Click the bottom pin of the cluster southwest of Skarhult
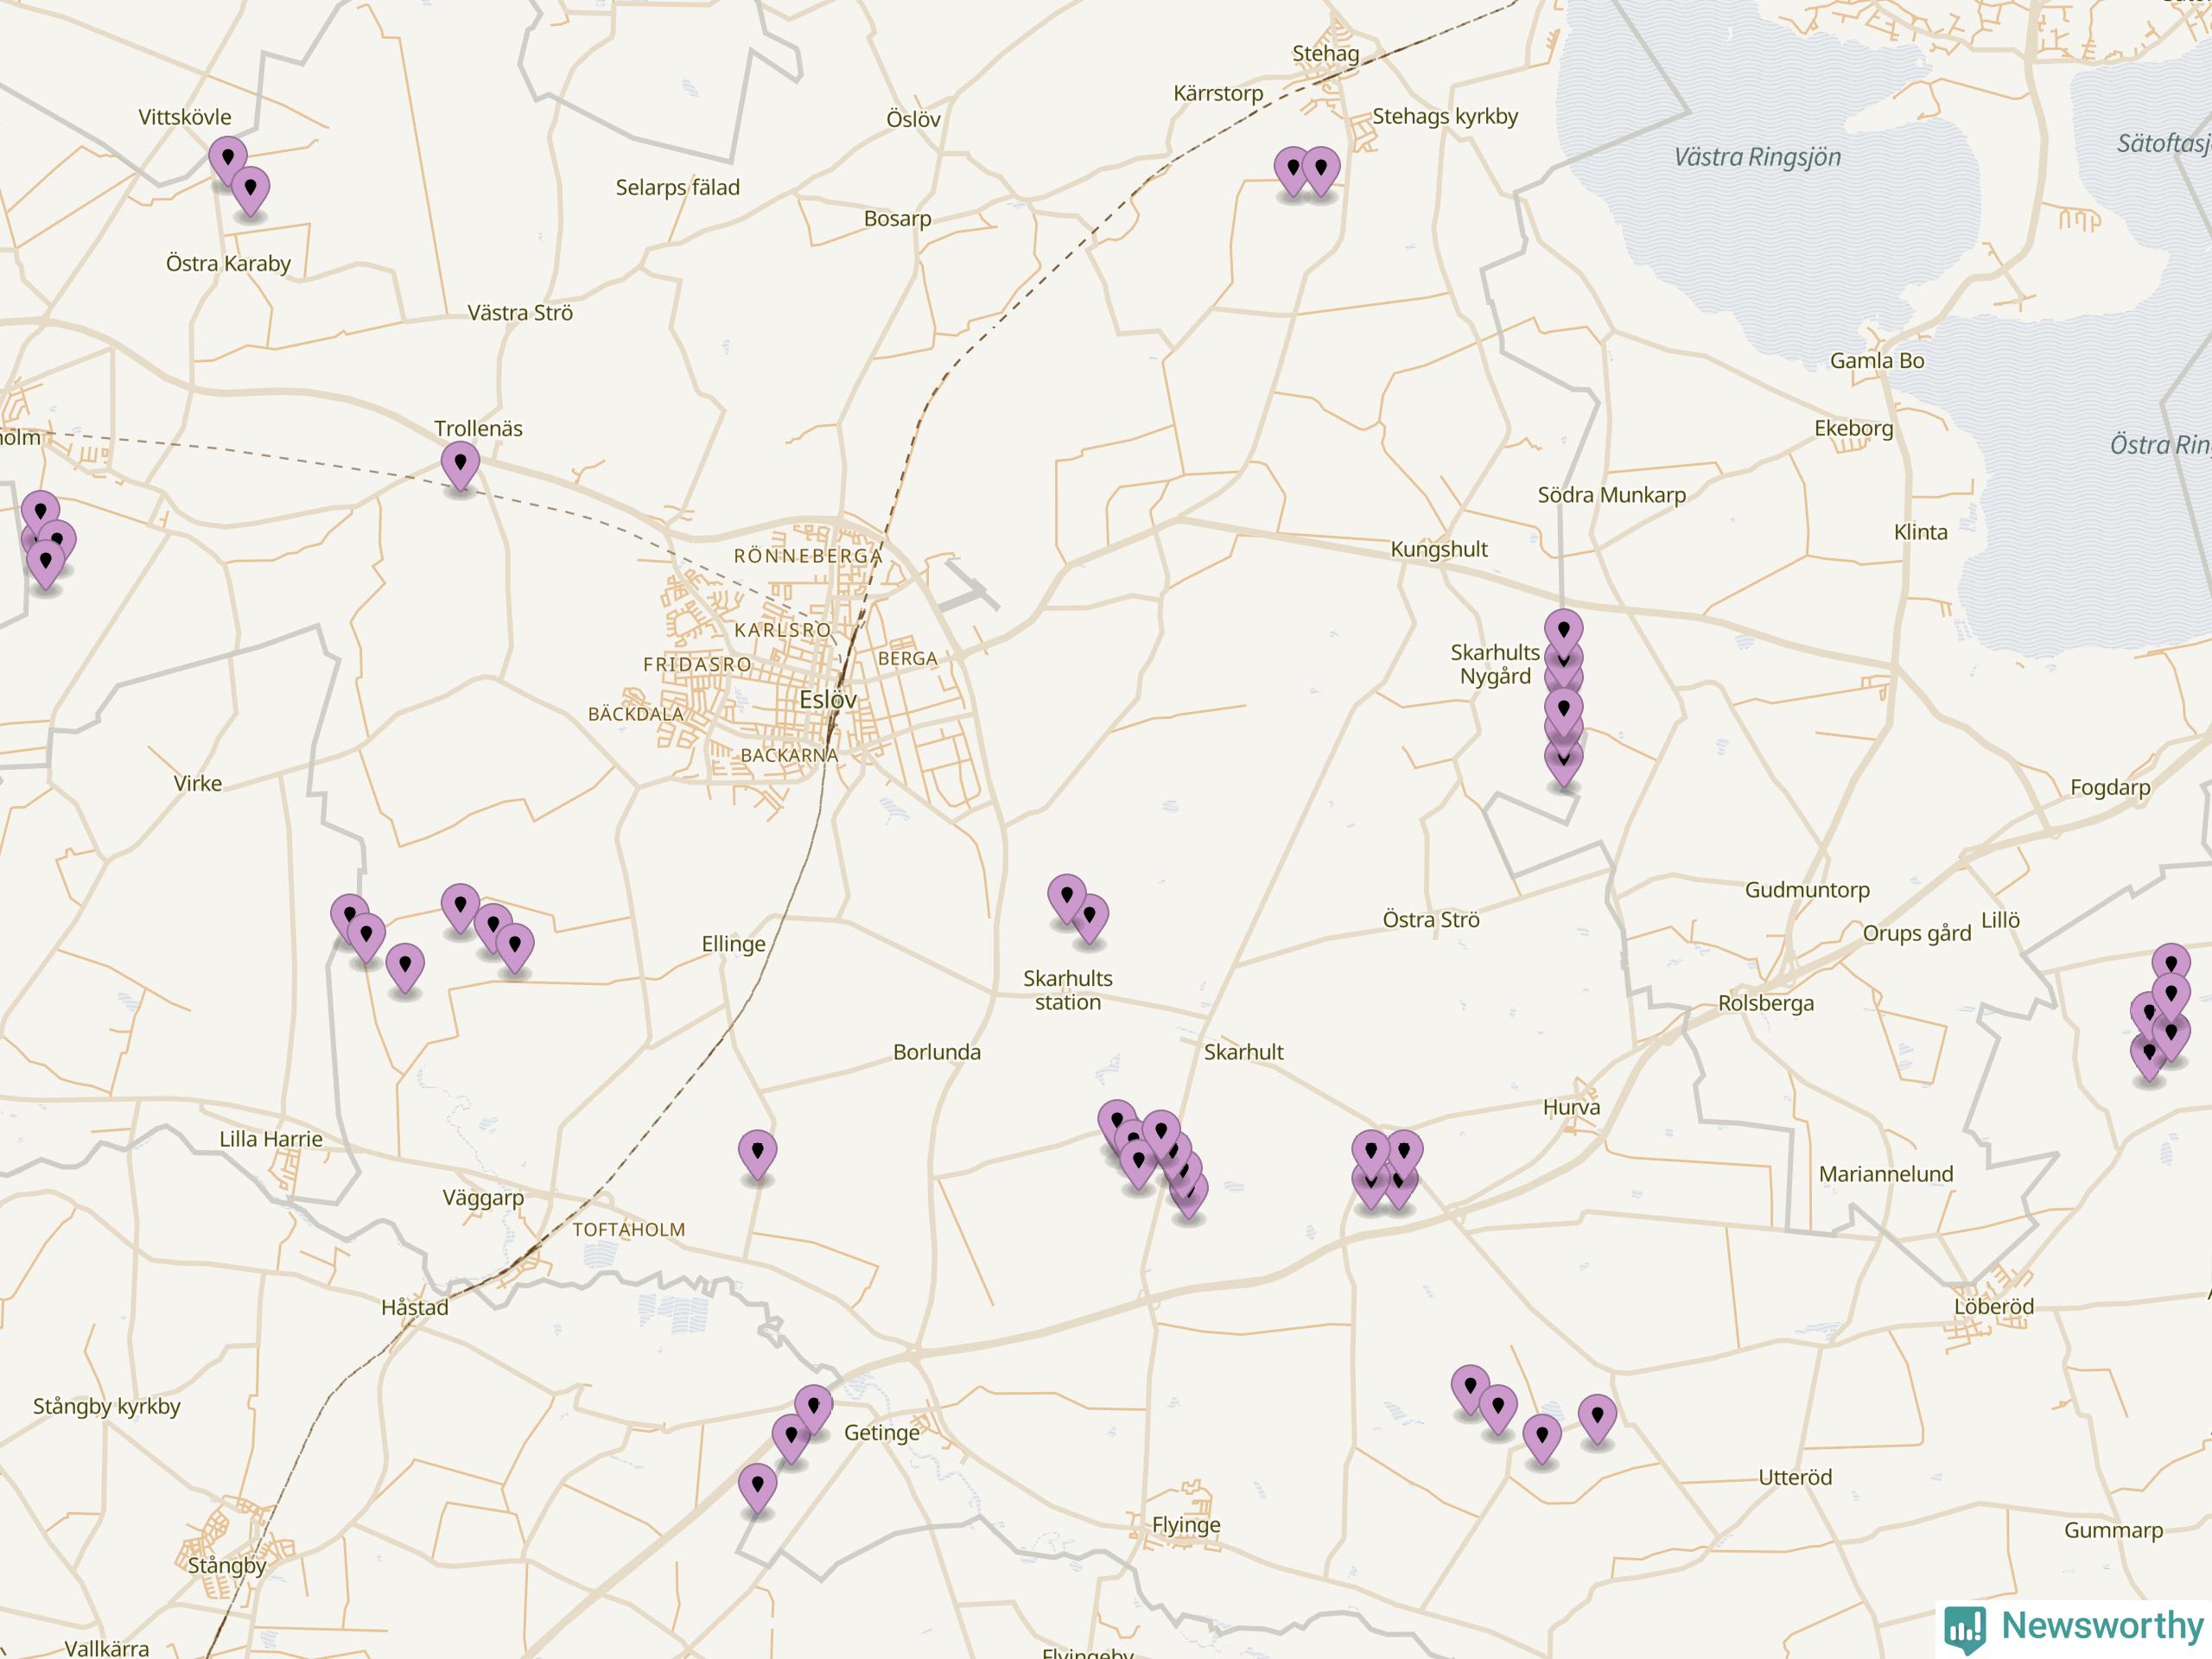This screenshot has width=2212, height=1659. [1188, 1195]
